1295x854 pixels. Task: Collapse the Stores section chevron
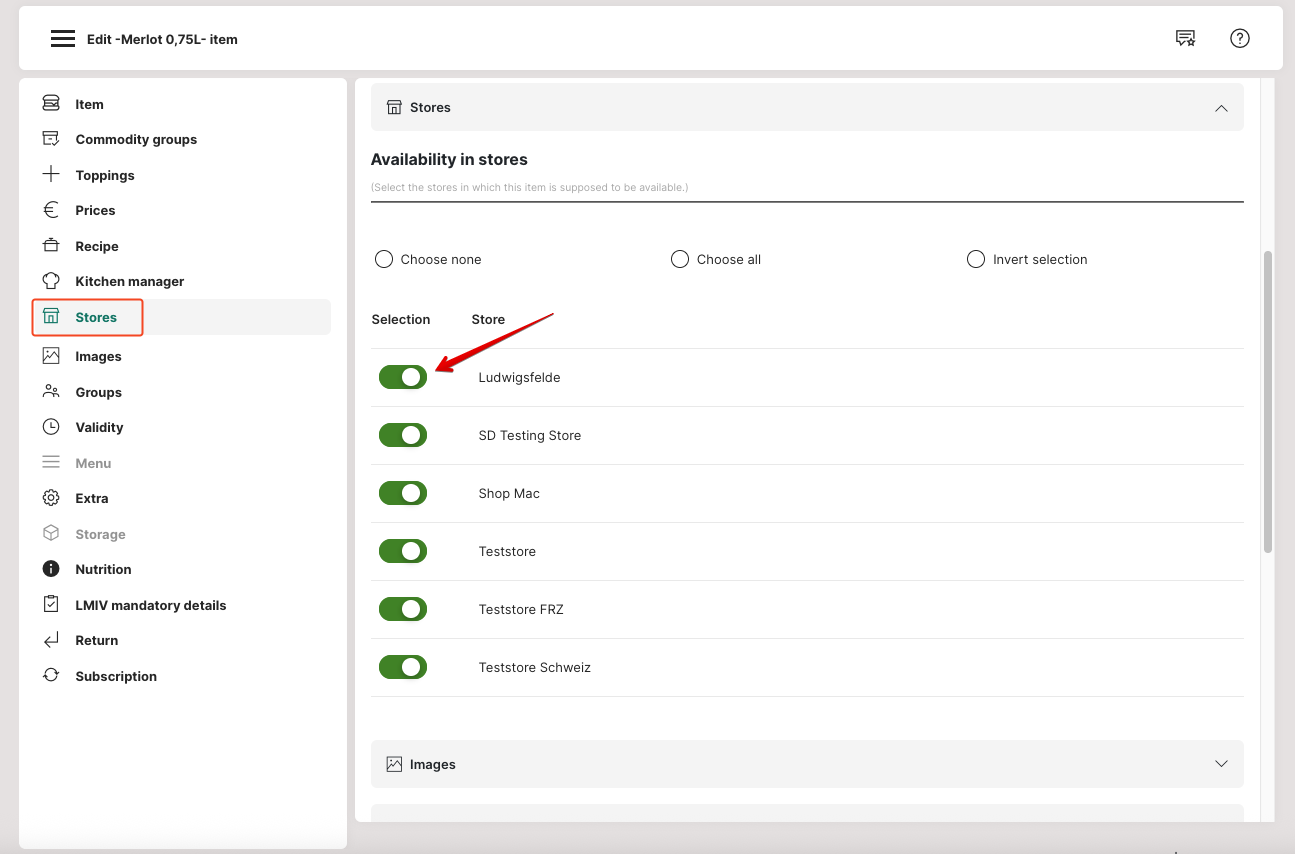[x=1221, y=107]
